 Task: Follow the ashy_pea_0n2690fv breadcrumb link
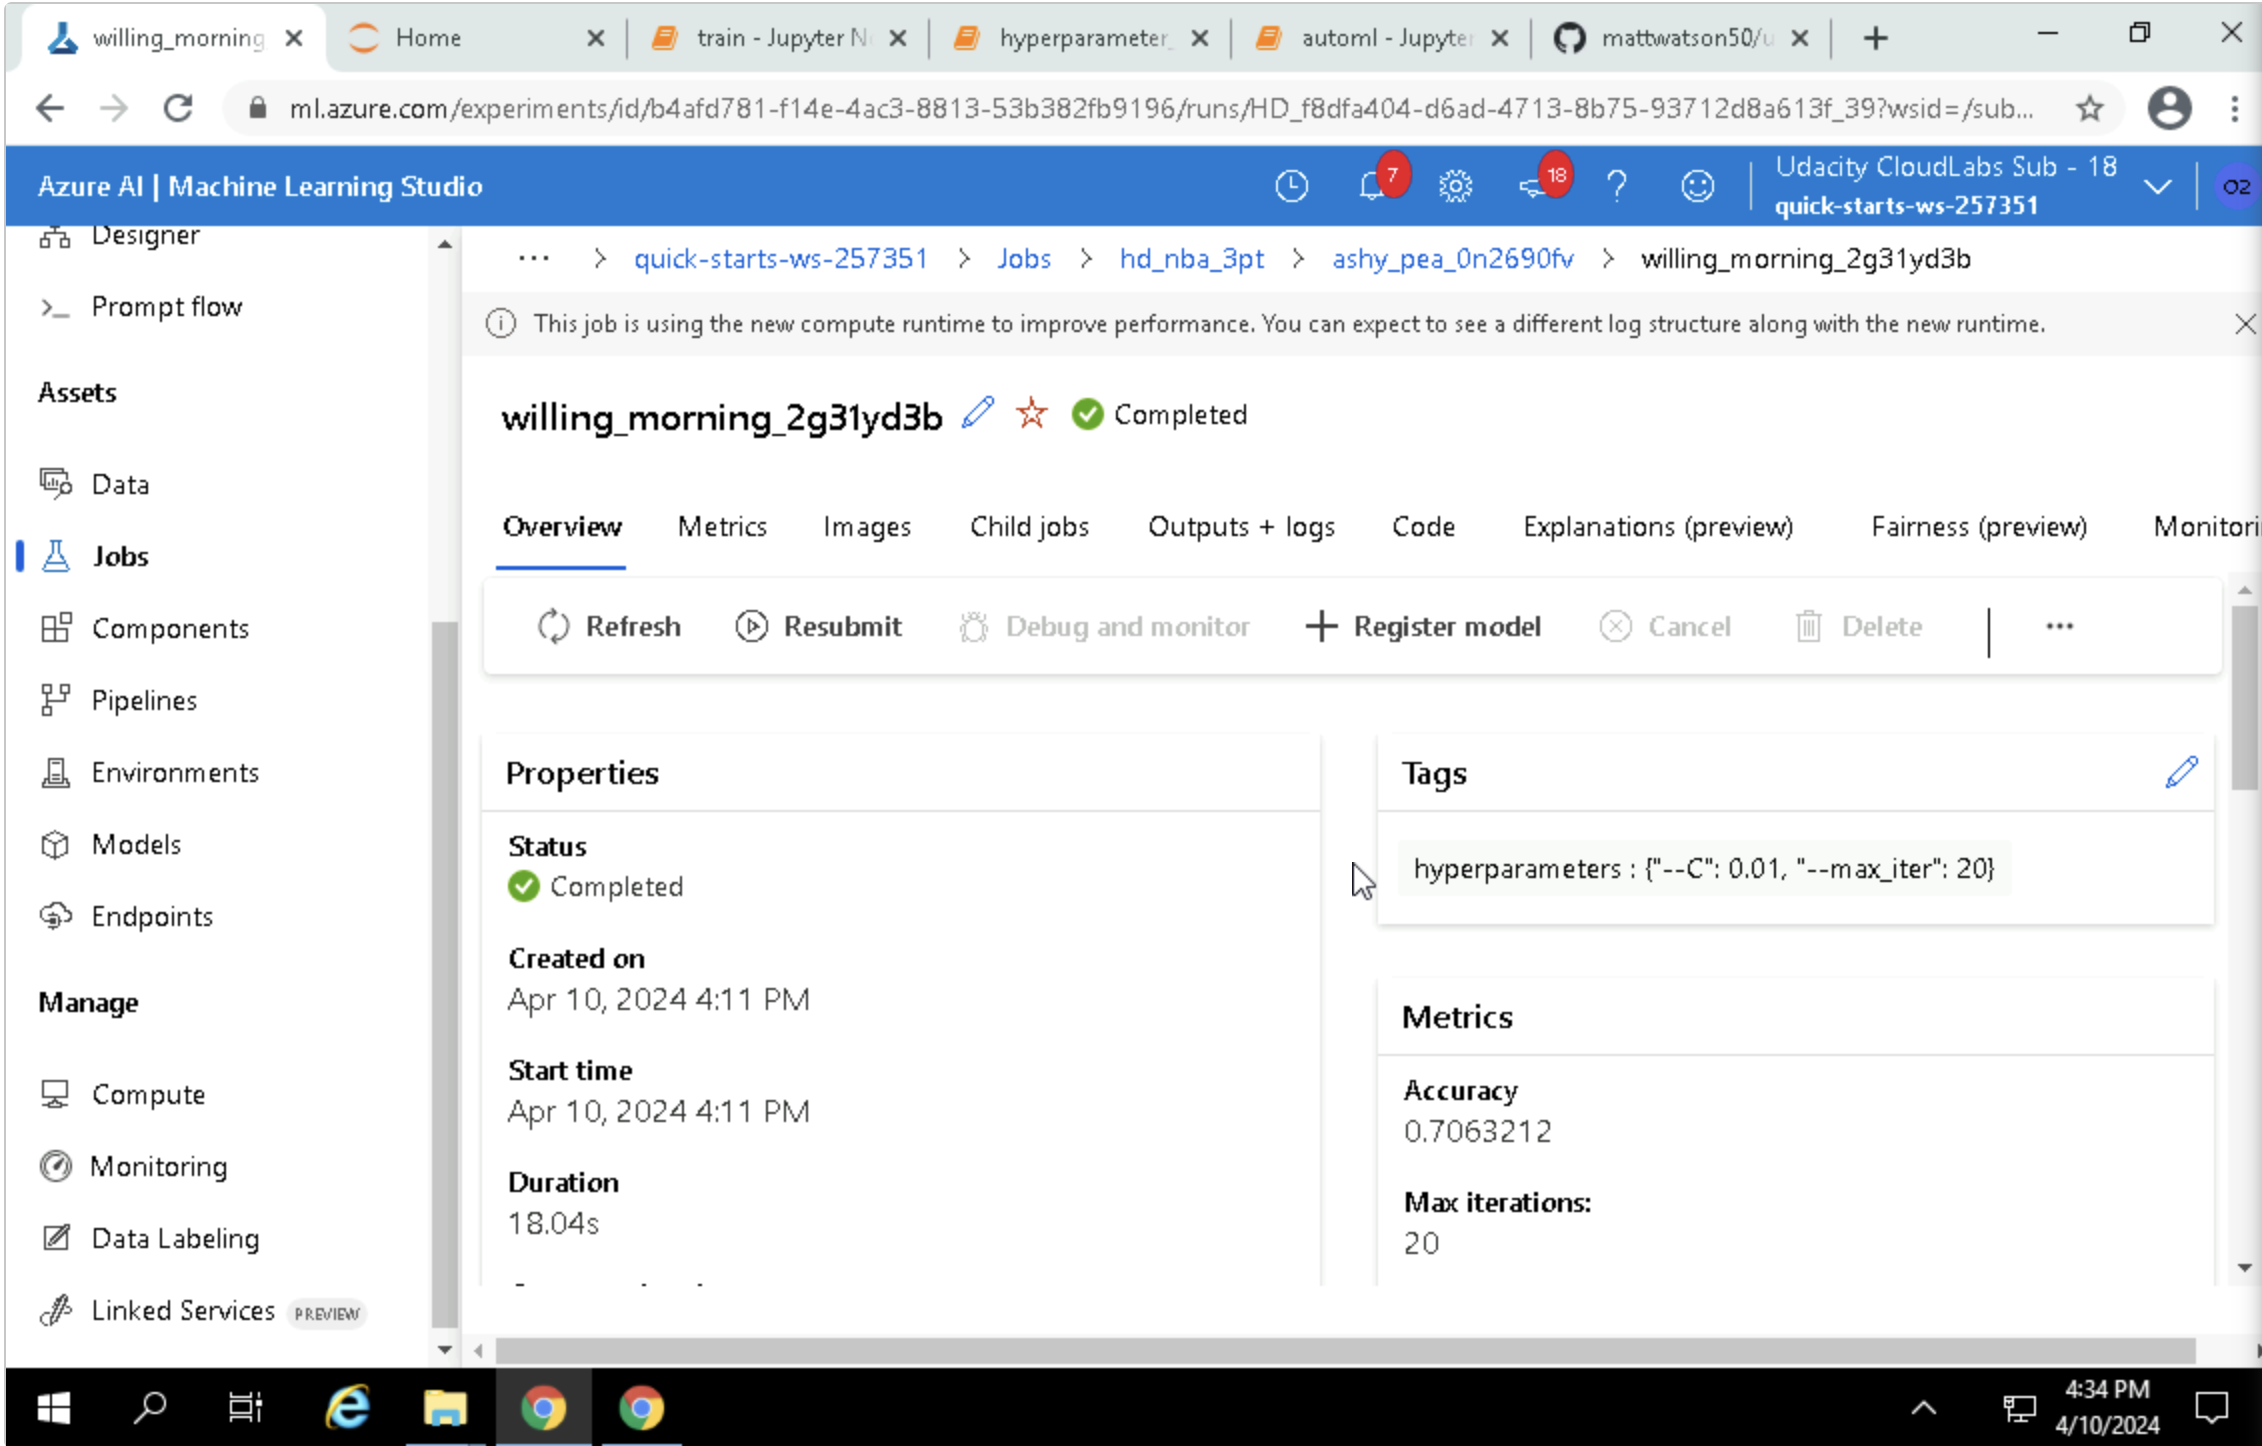(1452, 259)
